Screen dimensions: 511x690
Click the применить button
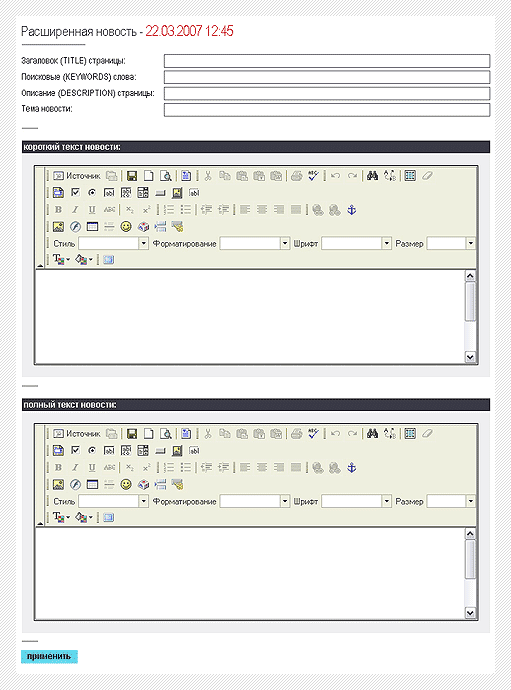click(49, 657)
